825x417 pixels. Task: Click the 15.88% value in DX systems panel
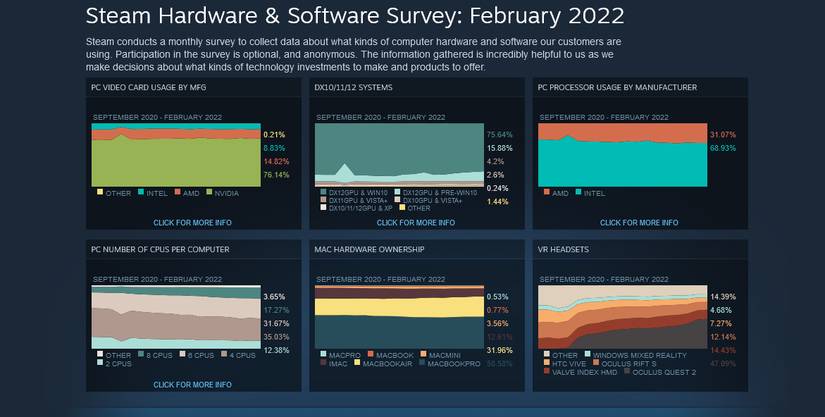(499, 148)
